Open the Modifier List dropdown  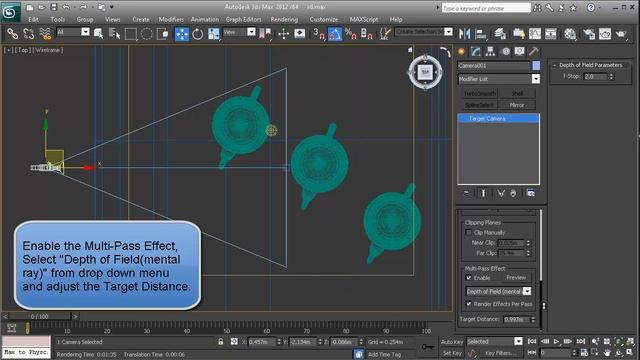pyautogui.click(x=536, y=79)
